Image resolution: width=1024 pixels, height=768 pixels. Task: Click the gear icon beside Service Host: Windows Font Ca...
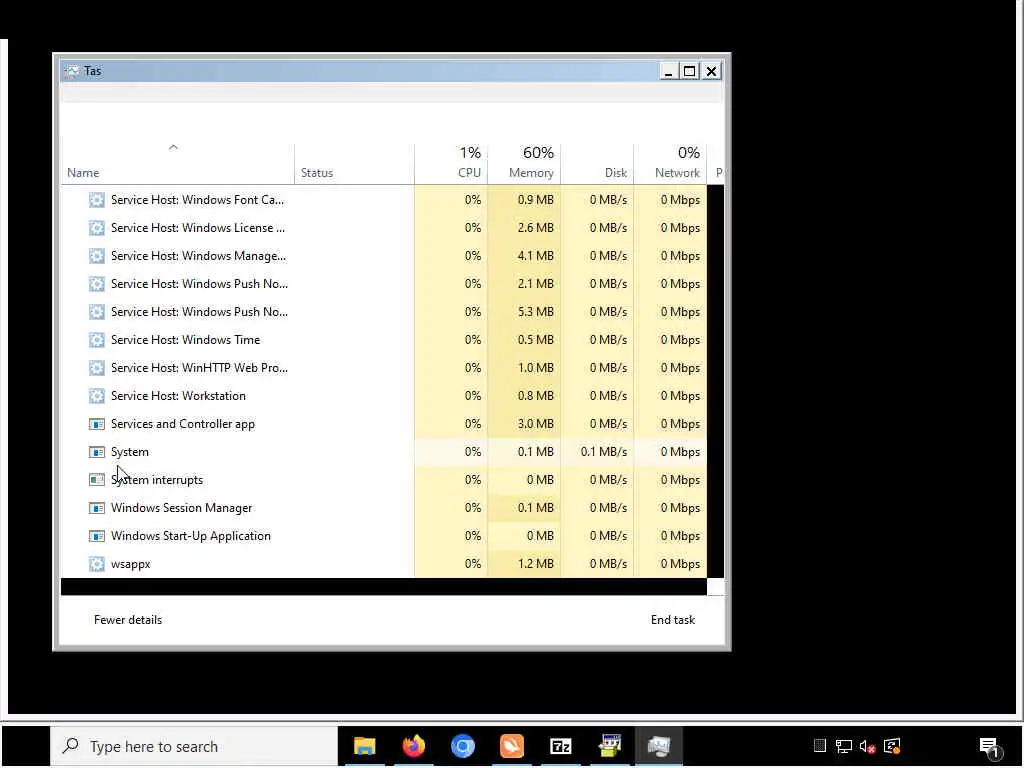point(97,200)
